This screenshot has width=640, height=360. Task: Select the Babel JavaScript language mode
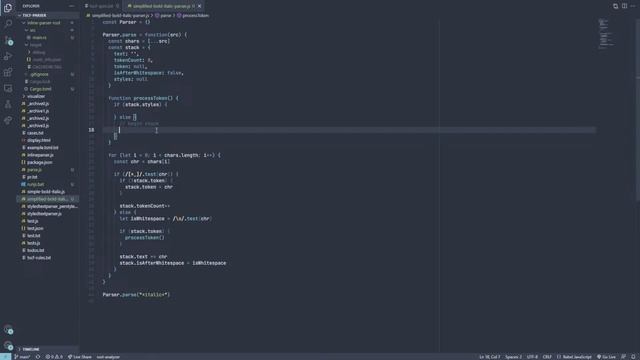click(574, 357)
